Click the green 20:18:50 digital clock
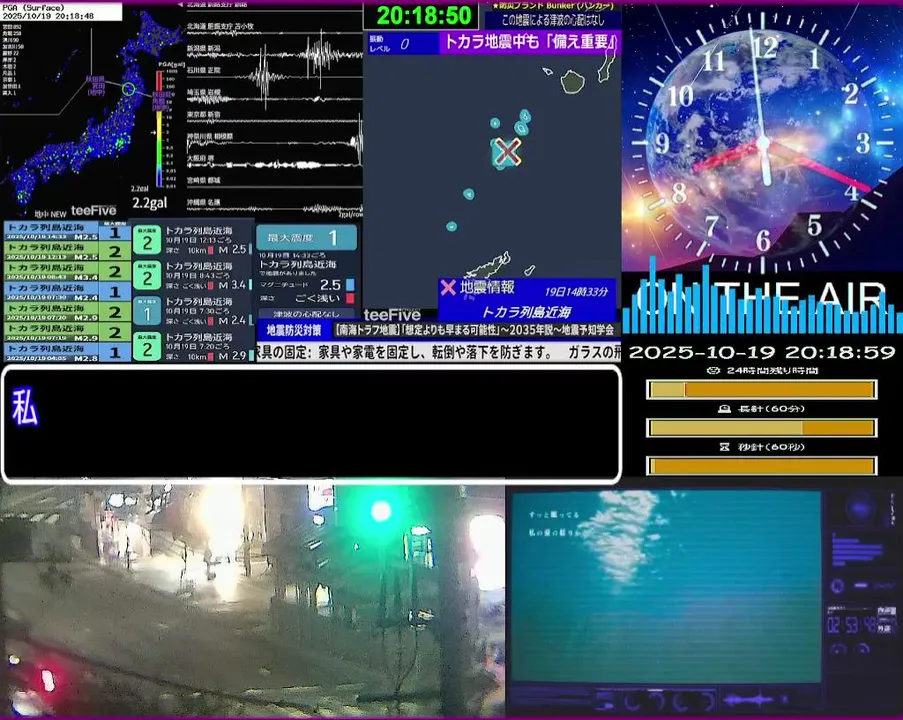 (423, 16)
